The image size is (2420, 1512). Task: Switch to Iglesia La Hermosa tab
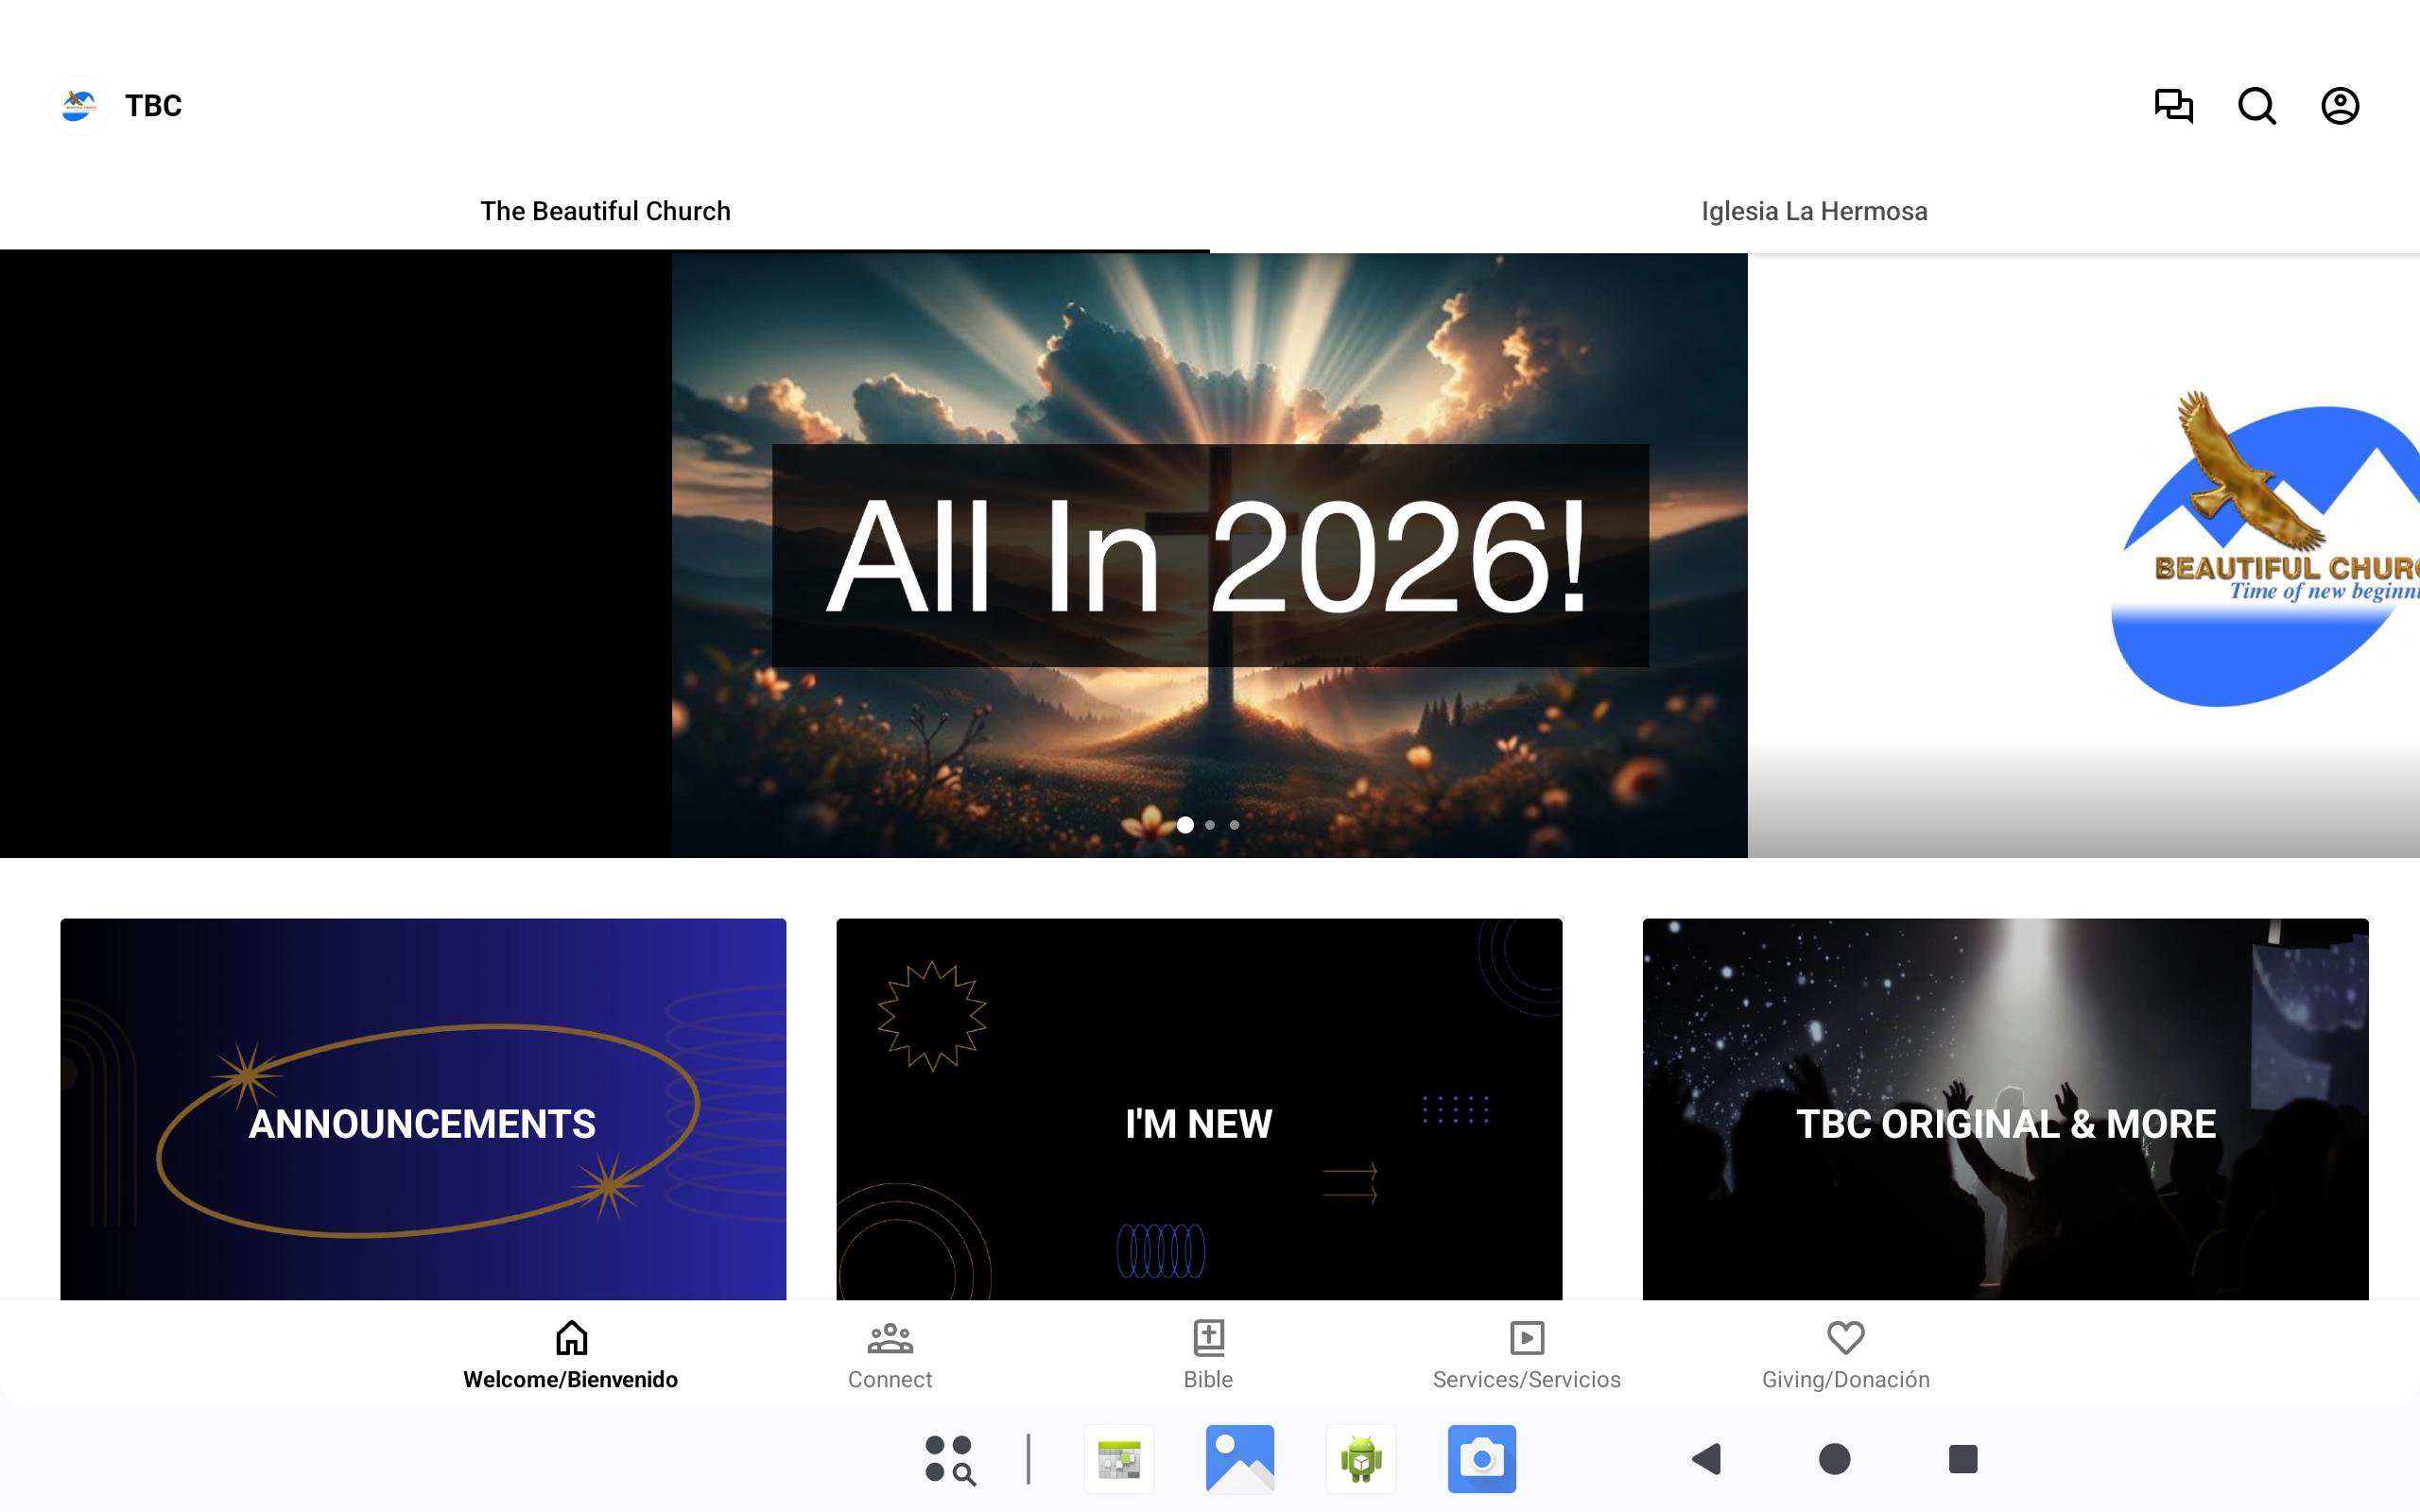click(x=1814, y=211)
